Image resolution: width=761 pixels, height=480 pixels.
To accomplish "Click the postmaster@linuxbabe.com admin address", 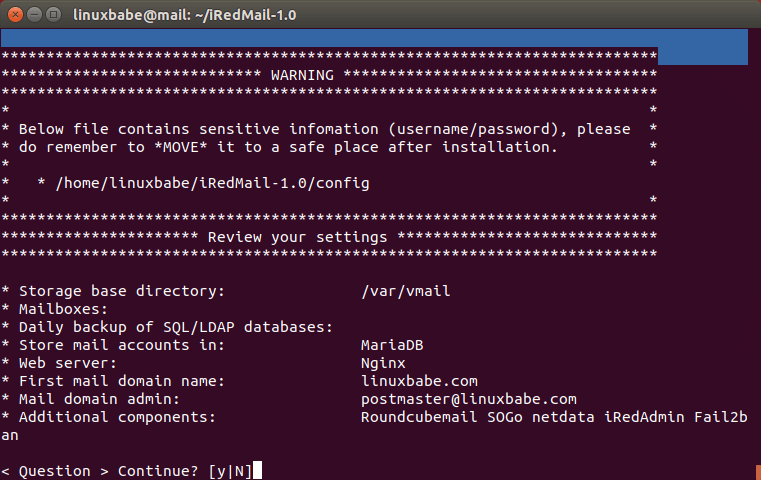I will click(x=468, y=399).
